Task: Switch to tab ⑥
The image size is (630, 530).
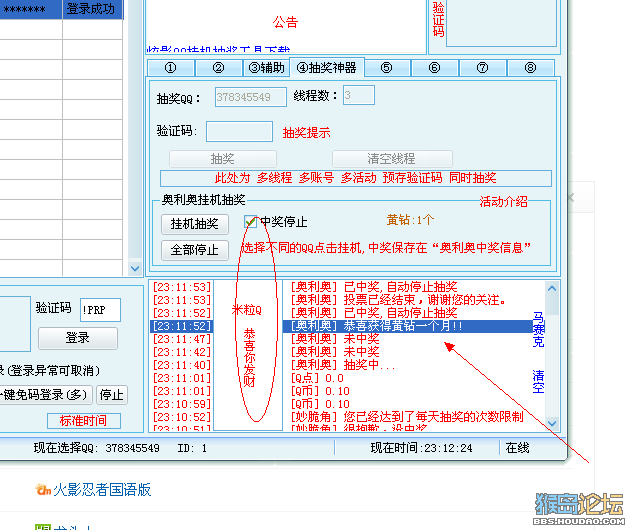Action: (x=434, y=68)
